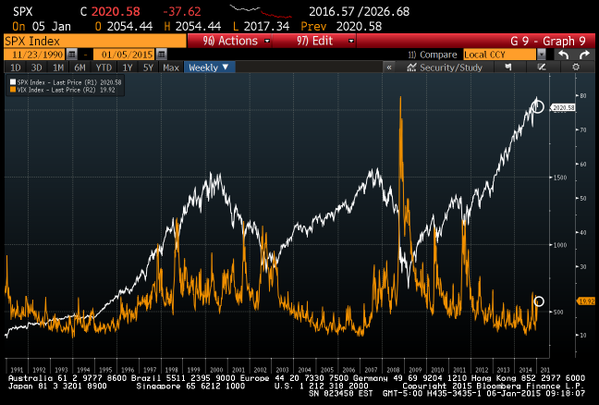Click the start date field 11/23/1990

pos(35,54)
